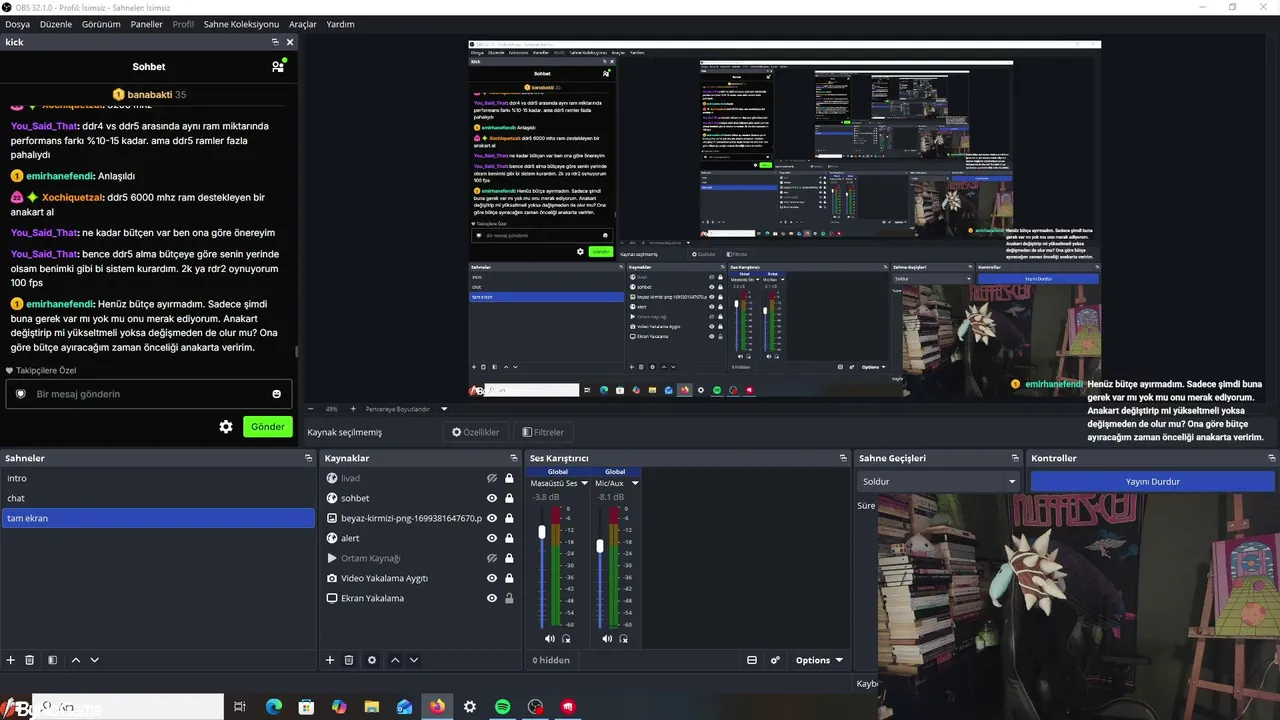Lock the Ekran Yakalama source
The width and height of the screenshot is (1280, 720).
pos(509,598)
